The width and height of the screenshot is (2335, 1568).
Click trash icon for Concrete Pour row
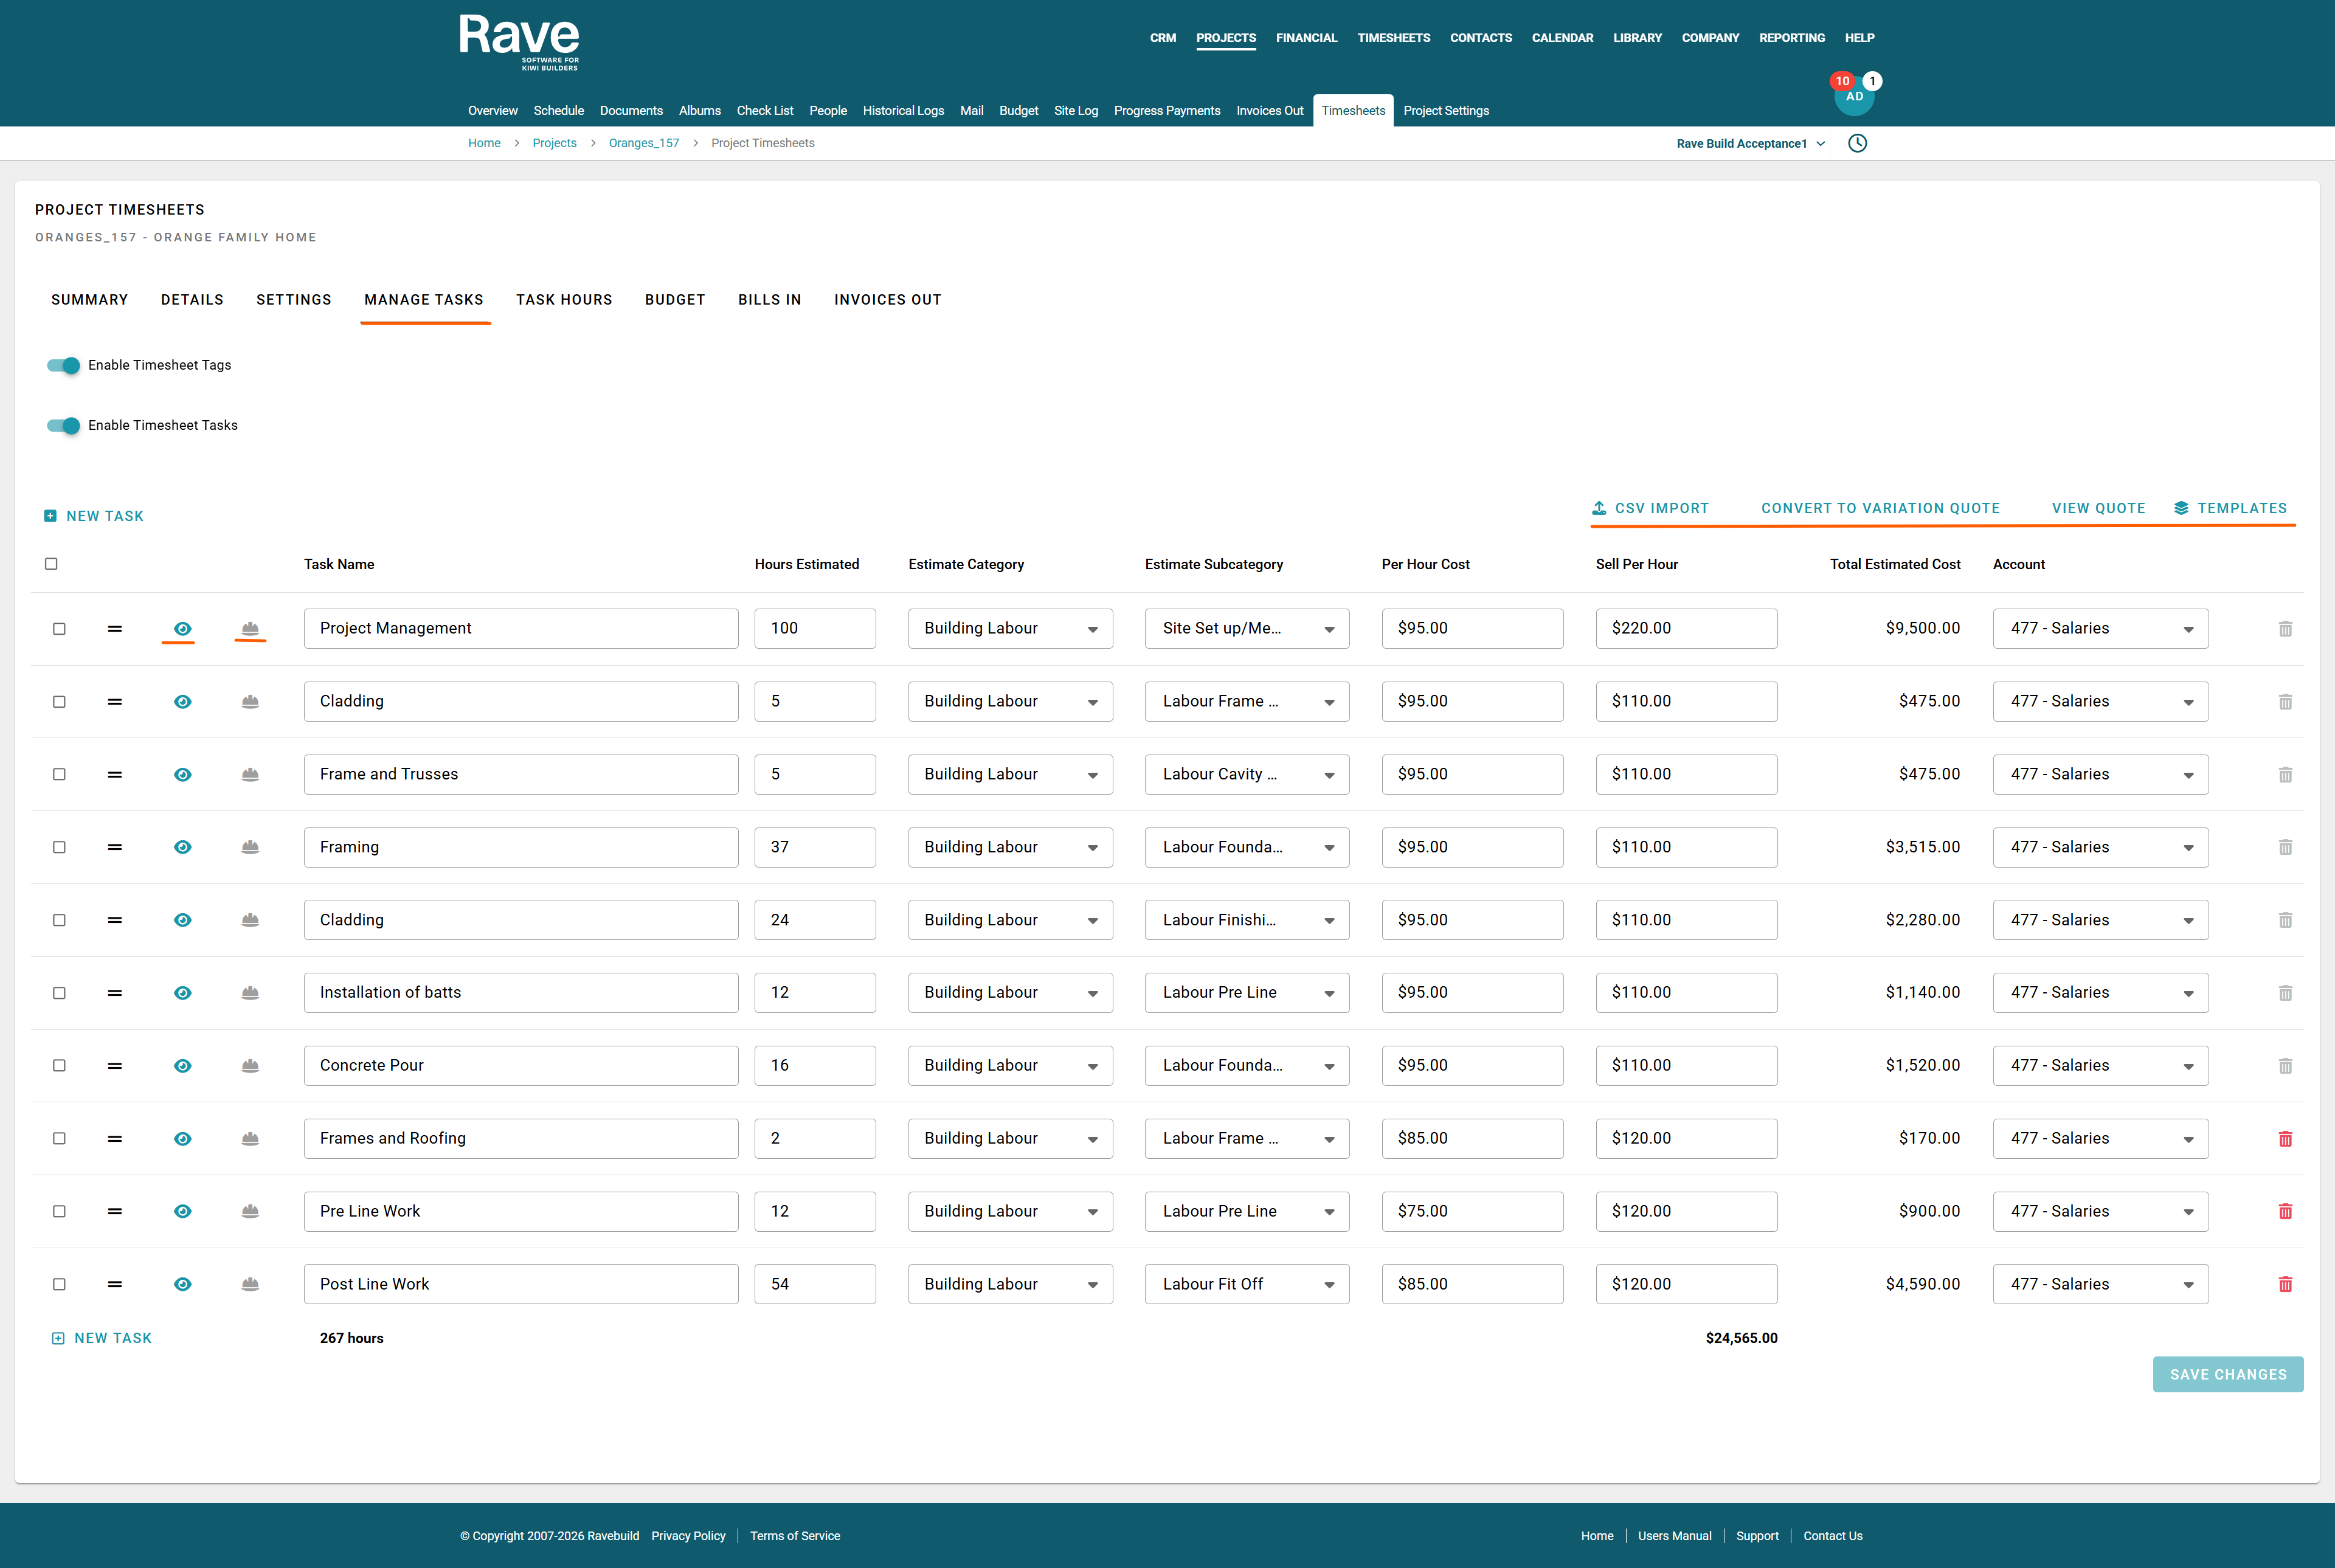point(2285,1065)
